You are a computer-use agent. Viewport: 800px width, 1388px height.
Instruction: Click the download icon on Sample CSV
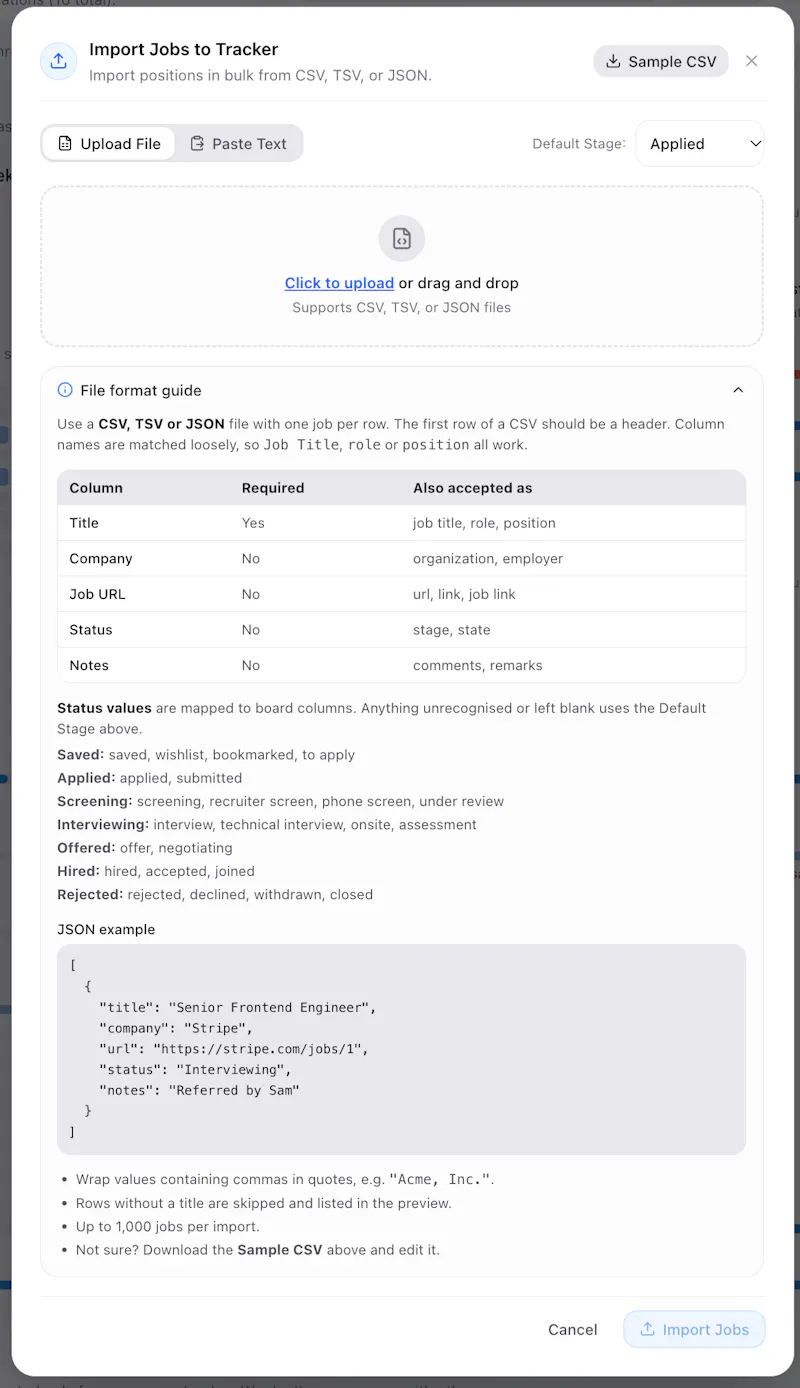click(613, 61)
